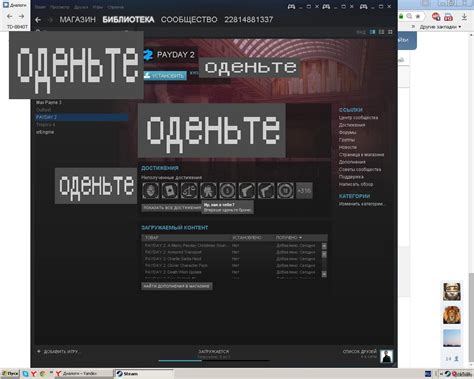The image size is (474, 379).
Task: Click the browser downloads arrow icon
Action: coord(464,16)
